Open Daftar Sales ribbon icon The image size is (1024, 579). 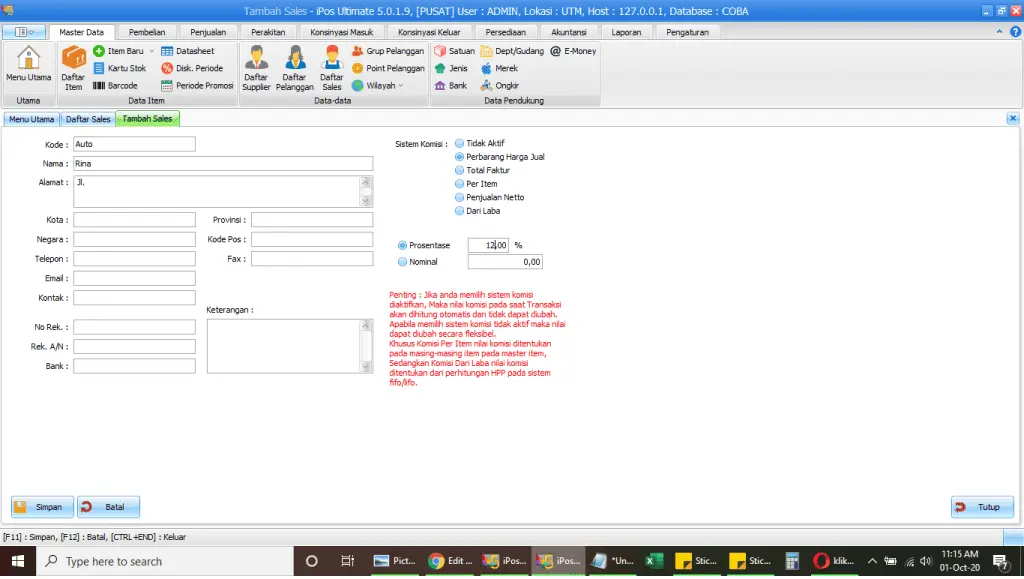[332, 68]
